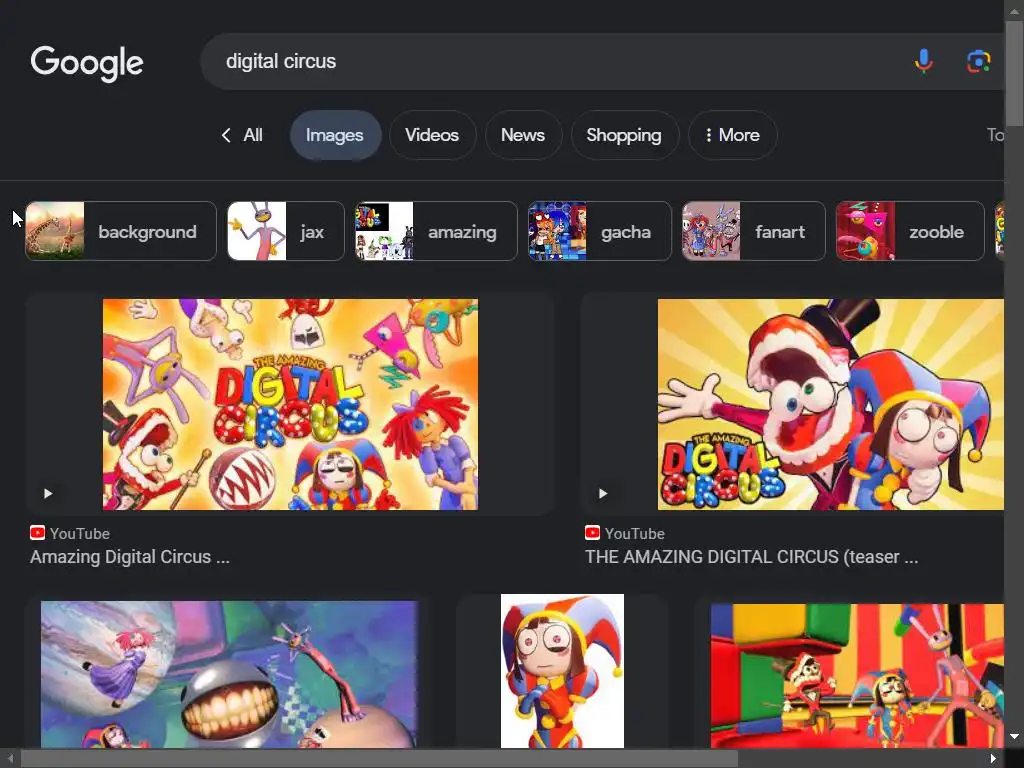Click YouTube icon under Amazing Digital Circus result
1024x768 pixels.
tap(37, 533)
